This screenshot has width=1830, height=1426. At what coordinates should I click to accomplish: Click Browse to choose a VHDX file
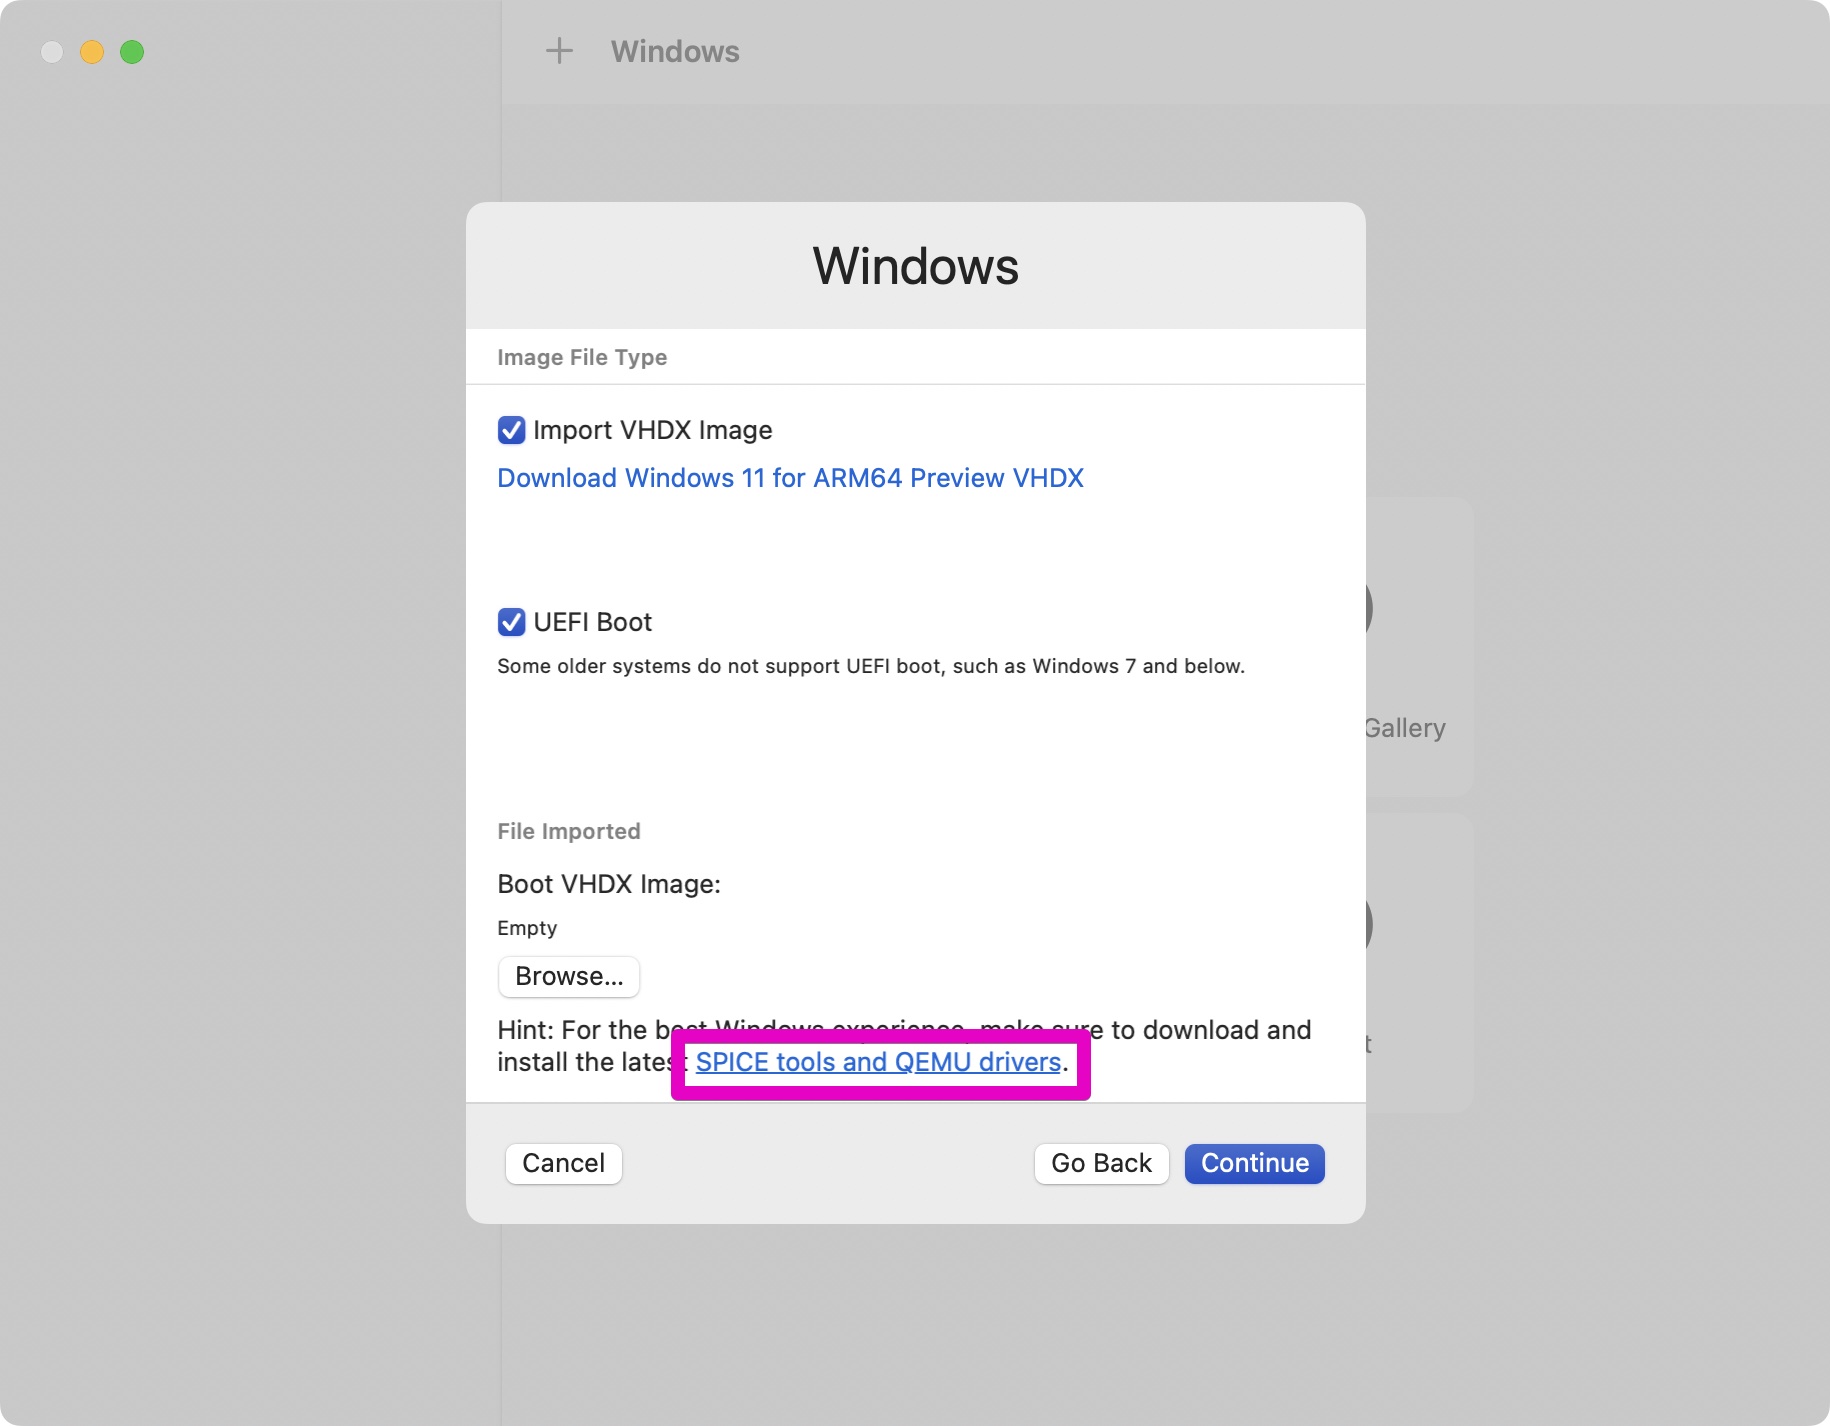pyautogui.click(x=568, y=977)
